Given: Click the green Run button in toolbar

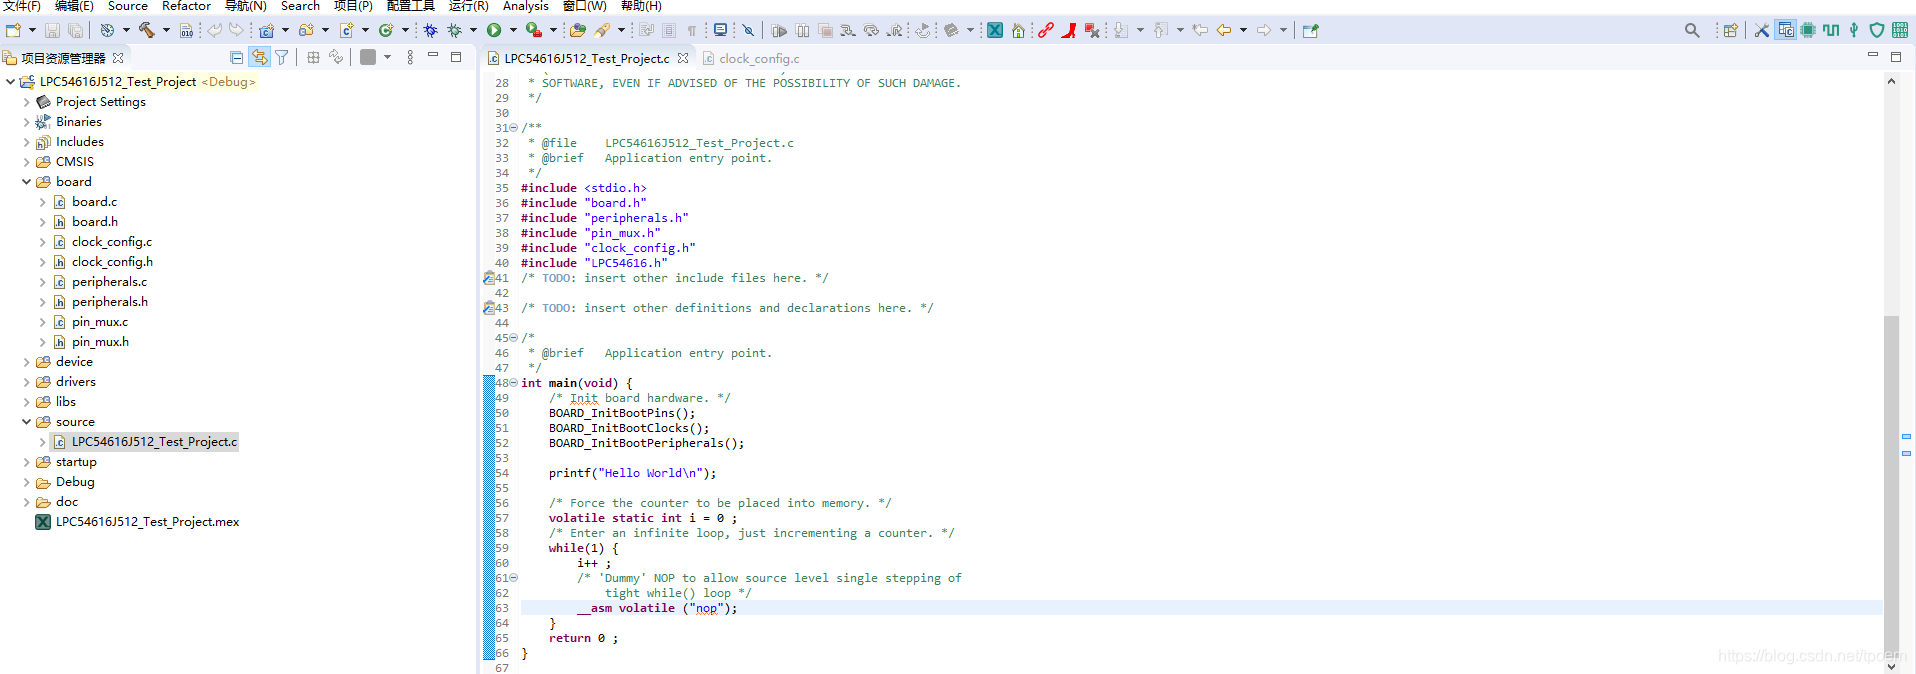Looking at the screenshot, I should (494, 30).
